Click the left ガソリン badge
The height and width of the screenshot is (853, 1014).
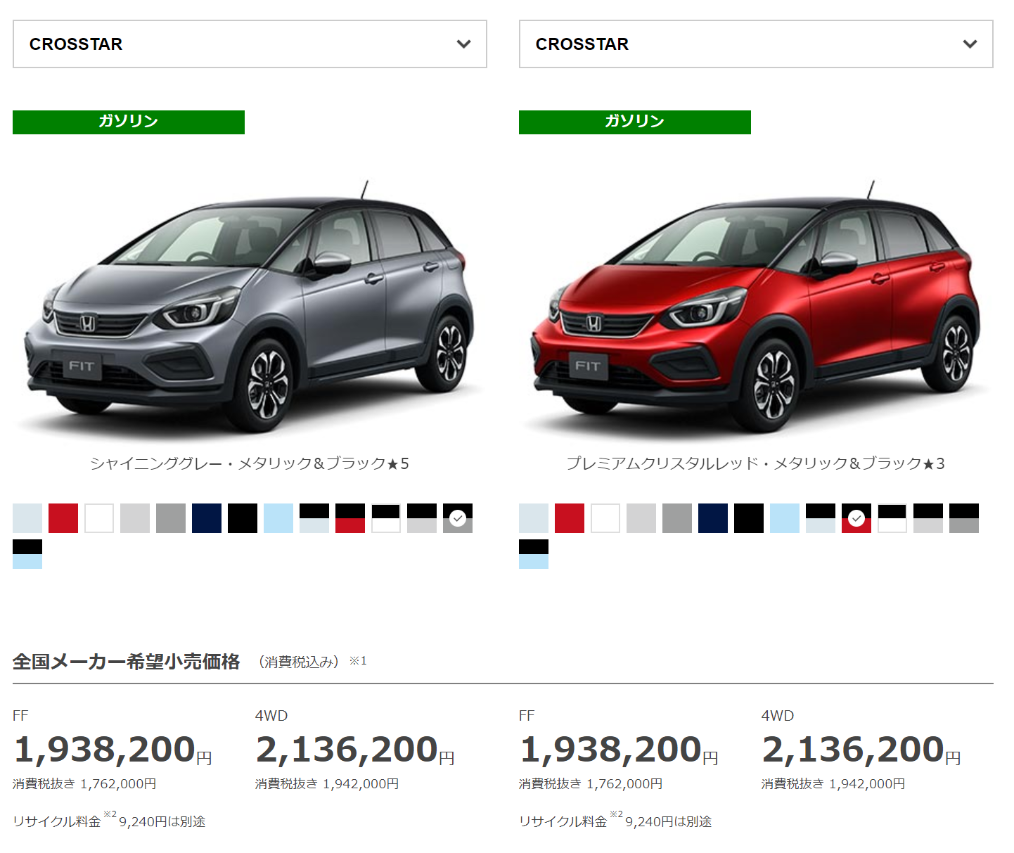(128, 122)
